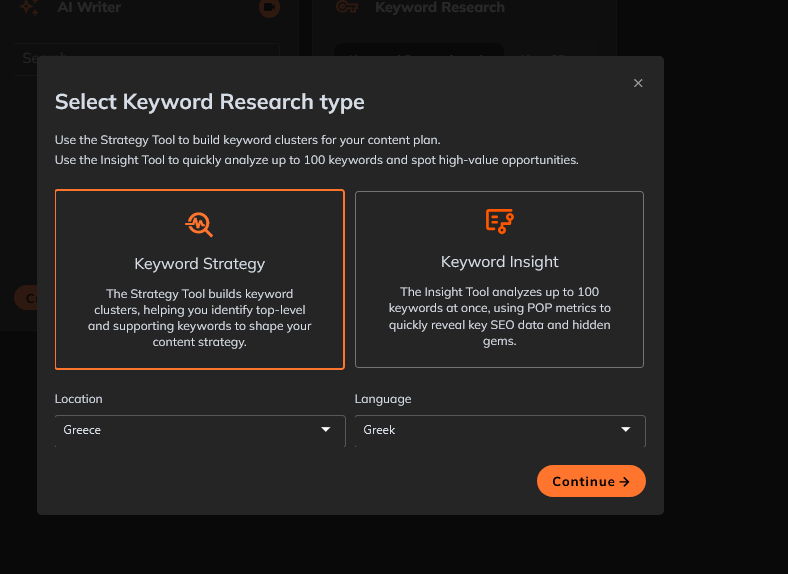Click the Insight Tool description paragraph

click(500, 316)
